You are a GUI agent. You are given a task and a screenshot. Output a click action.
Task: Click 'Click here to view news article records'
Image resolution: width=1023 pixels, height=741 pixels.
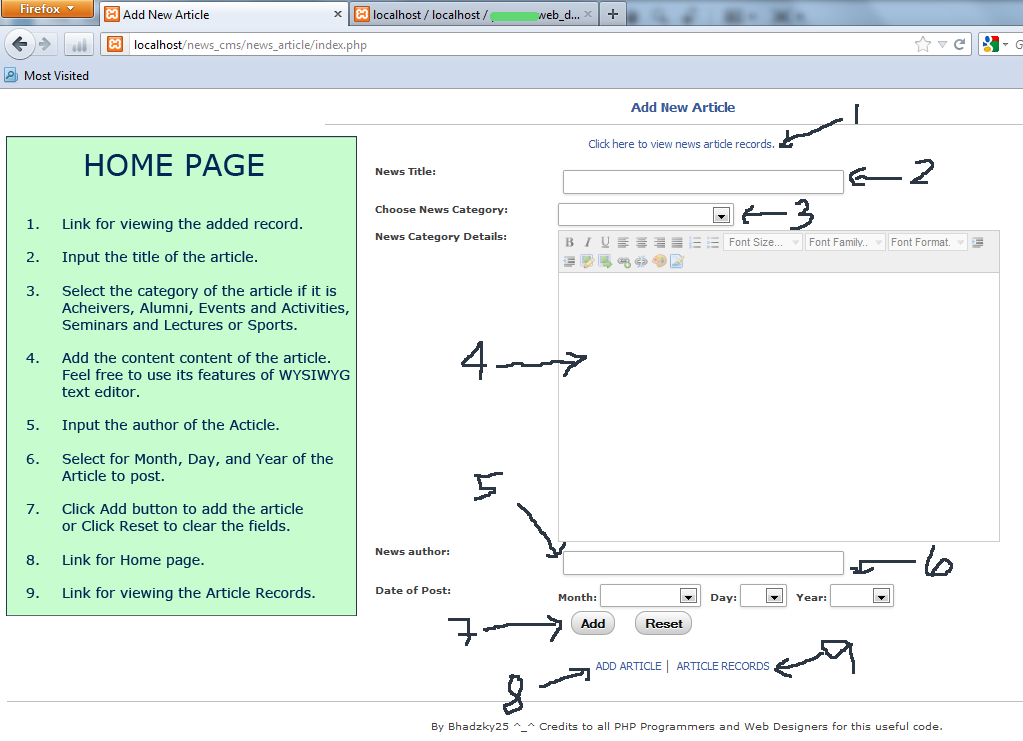click(x=681, y=144)
